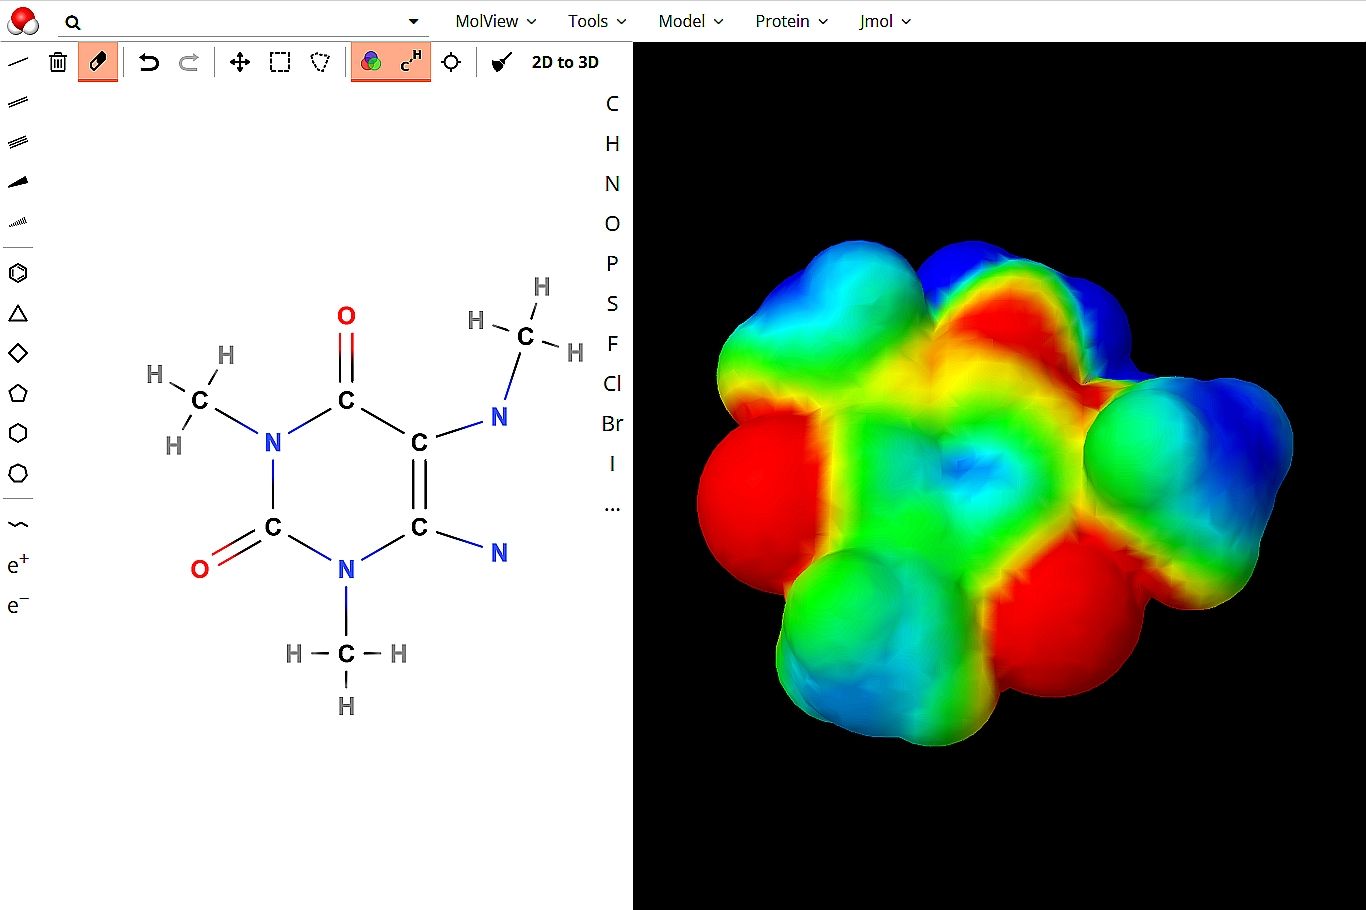Select the Eraser tool
Image resolution: width=1366 pixels, height=910 pixels.
coord(98,62)
